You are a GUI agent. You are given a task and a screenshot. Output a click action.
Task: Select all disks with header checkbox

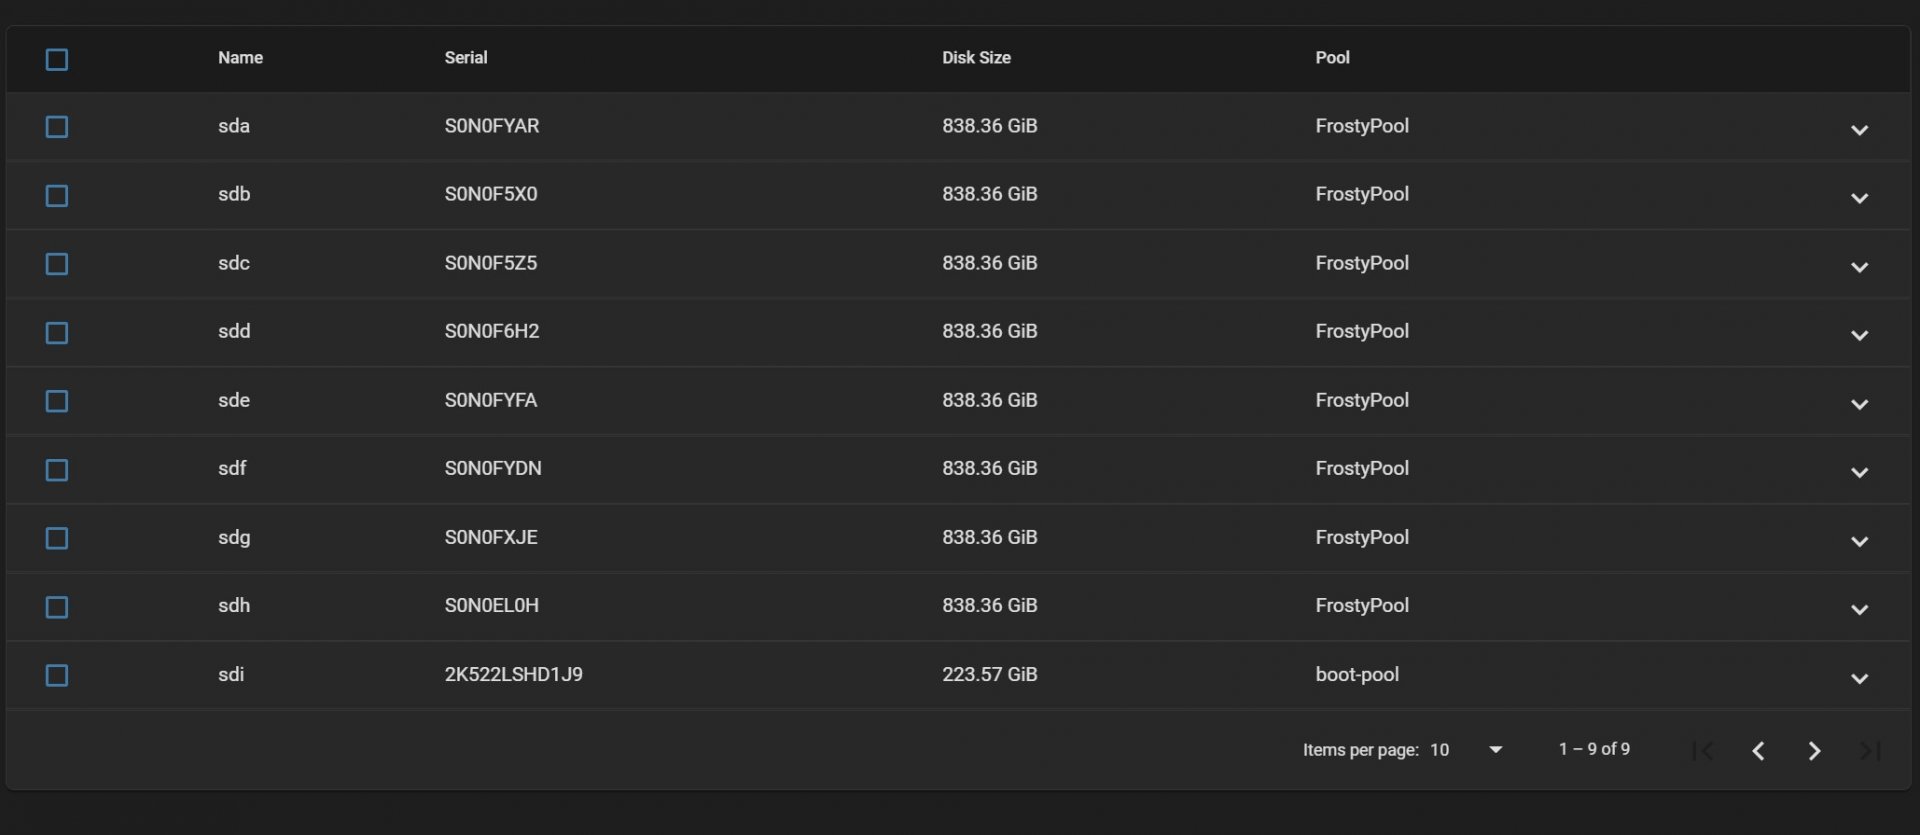pos(57,60)
